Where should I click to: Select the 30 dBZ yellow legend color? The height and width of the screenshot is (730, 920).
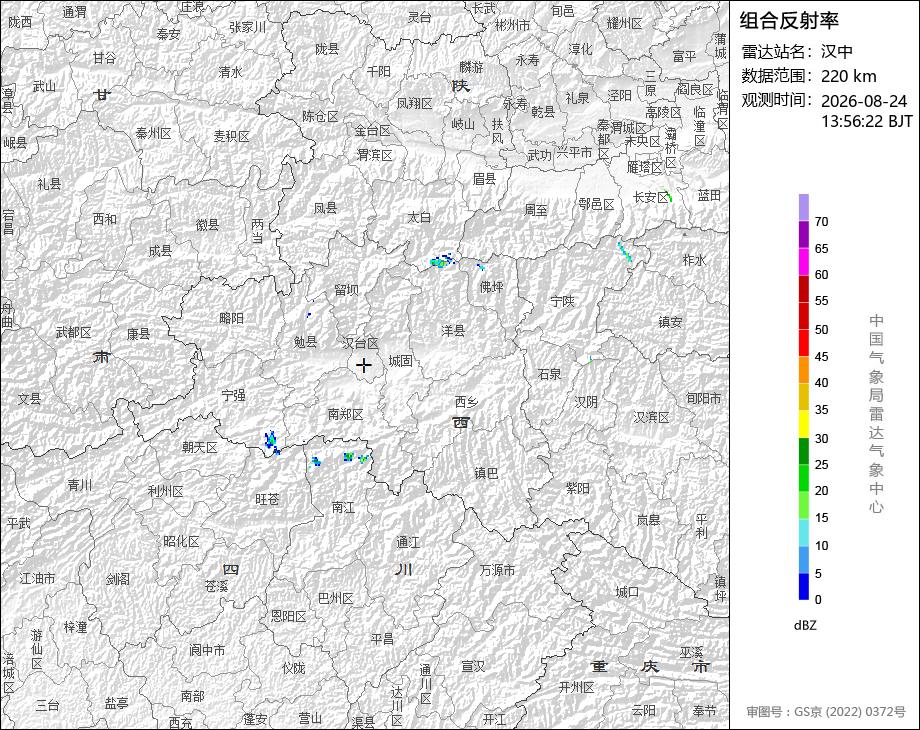[x=804, y=424]
